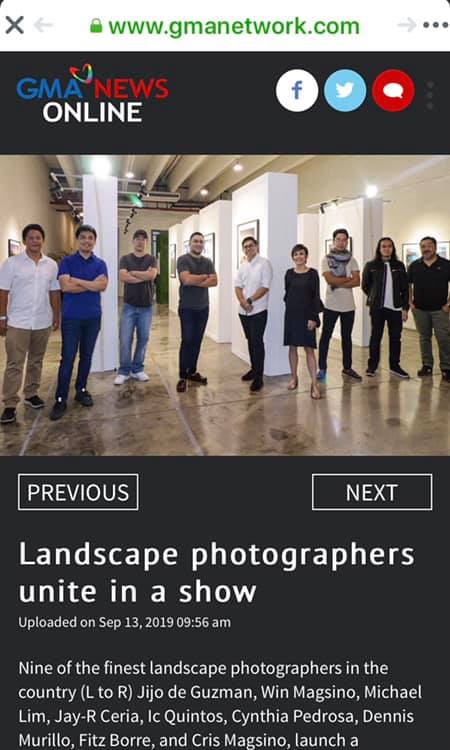Screen dimensions: 450x750
Task: Tap the caption paragraph starting 'Nine of the finest'
Action: pyautogui.click(x=220, y=704)
